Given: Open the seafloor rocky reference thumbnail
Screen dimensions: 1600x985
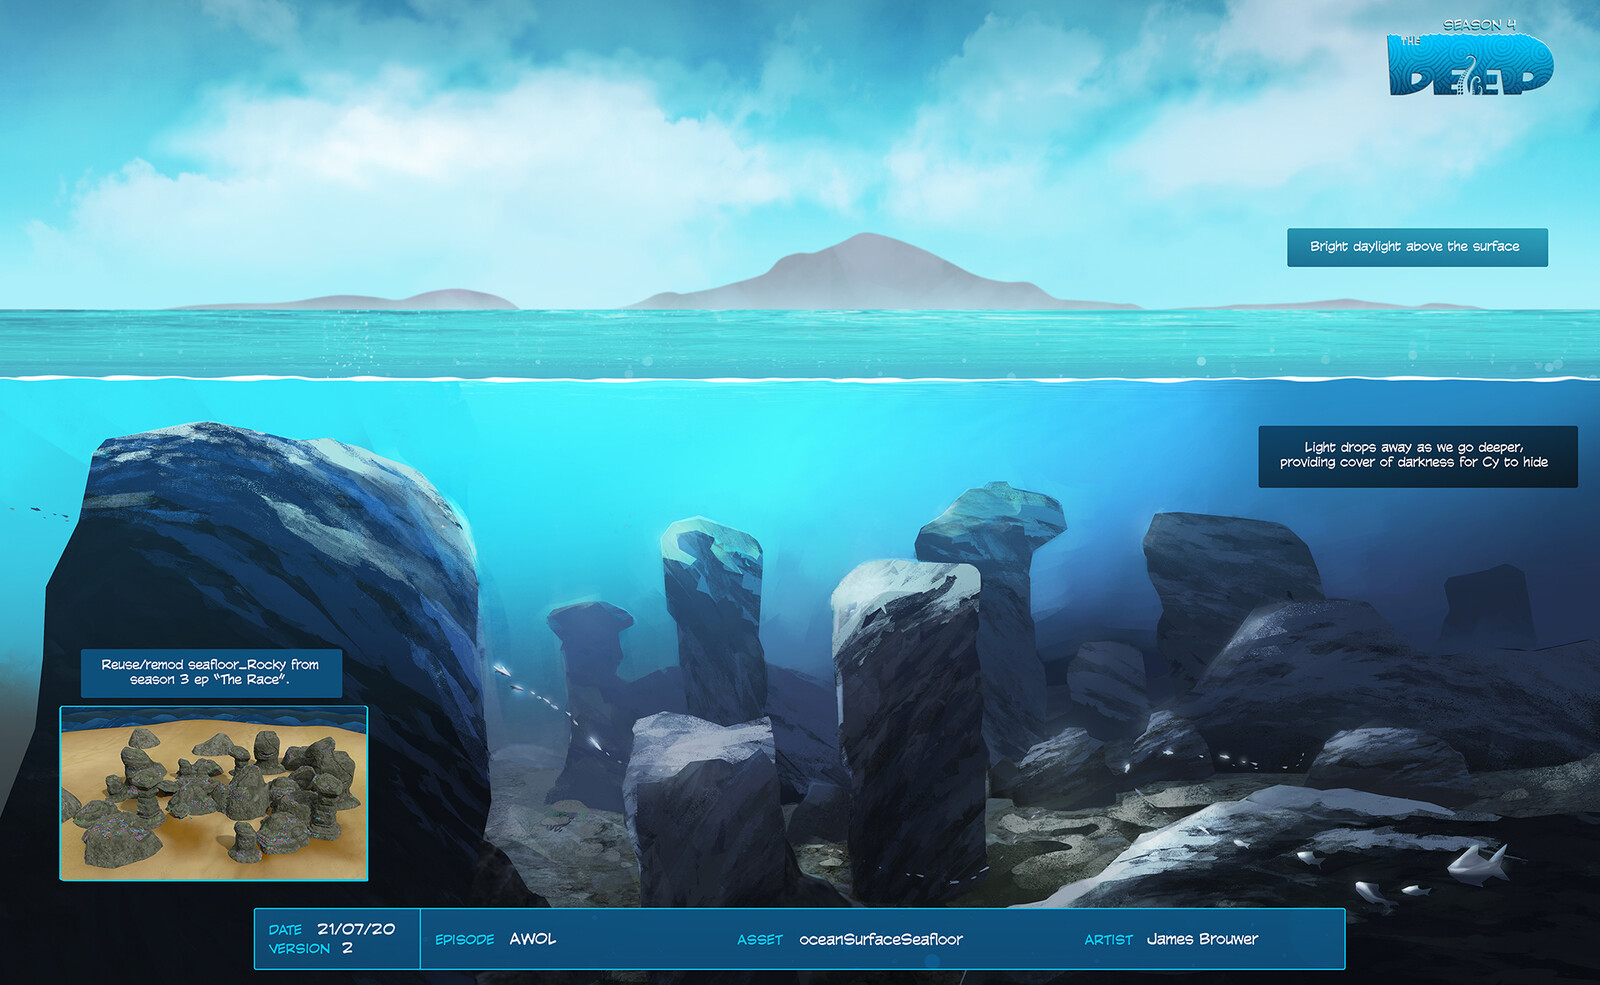Looking at the screenshot, I should [x=214, y=793].
